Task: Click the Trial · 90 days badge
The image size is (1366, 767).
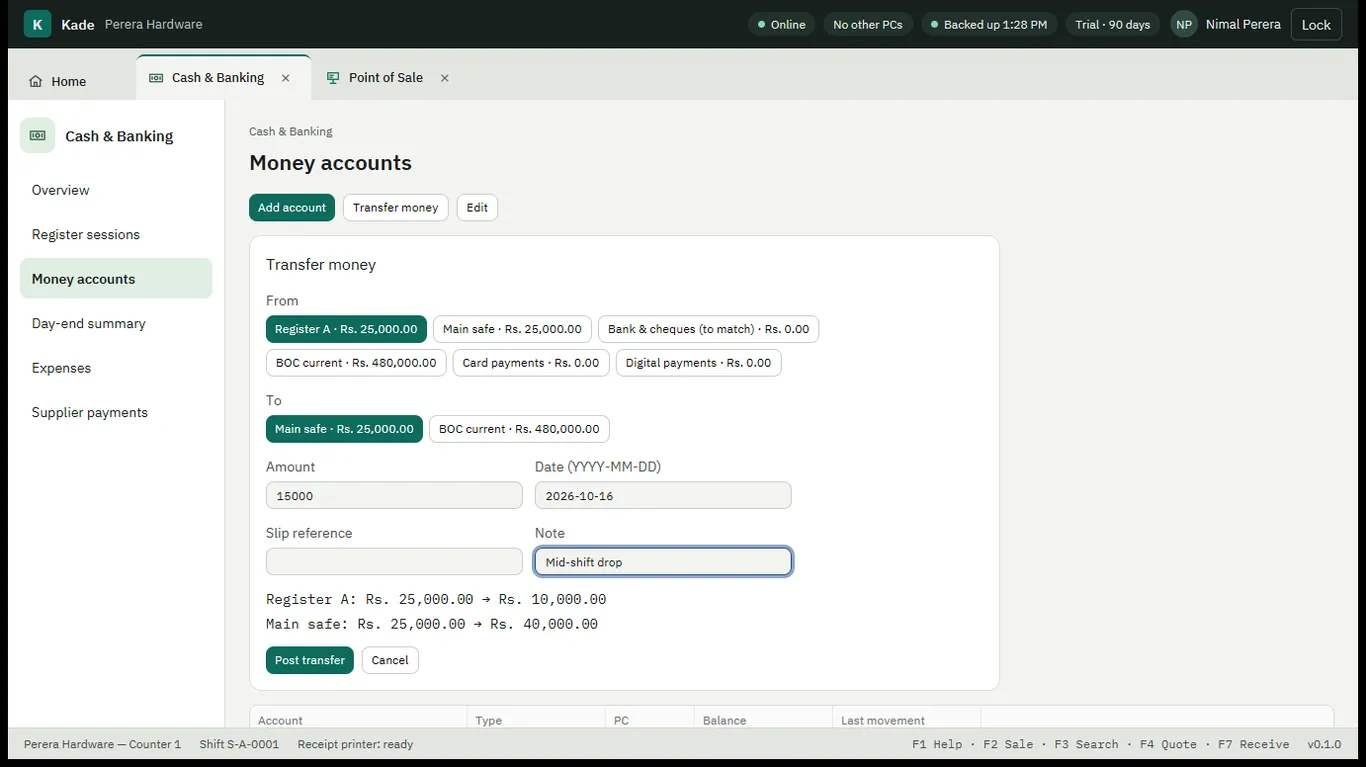Action: click(1113, 24)
